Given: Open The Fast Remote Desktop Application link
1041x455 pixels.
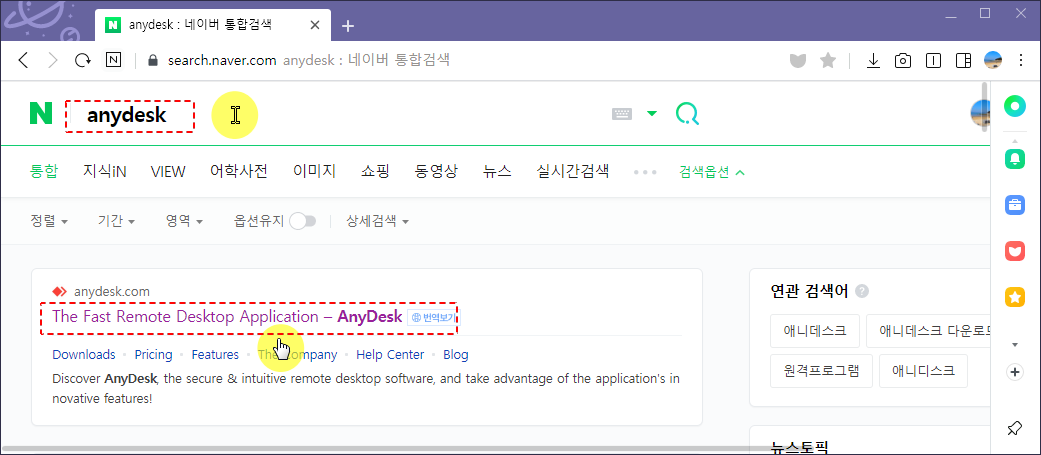Looking at the screenshot, I should tap(227, 316).
